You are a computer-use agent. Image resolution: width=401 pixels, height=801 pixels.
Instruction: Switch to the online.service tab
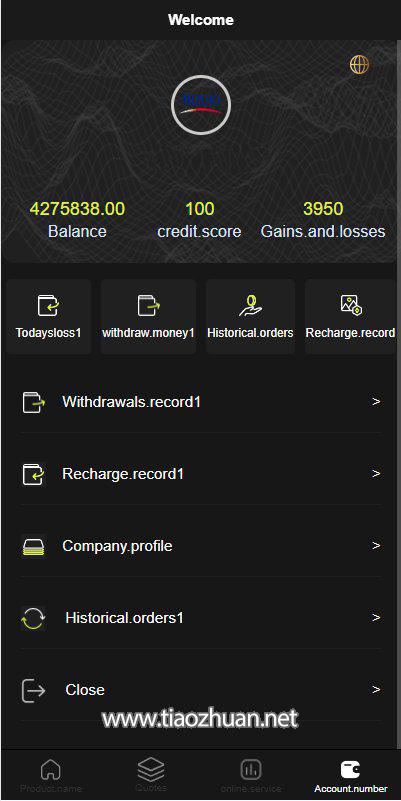coord(251,775)
